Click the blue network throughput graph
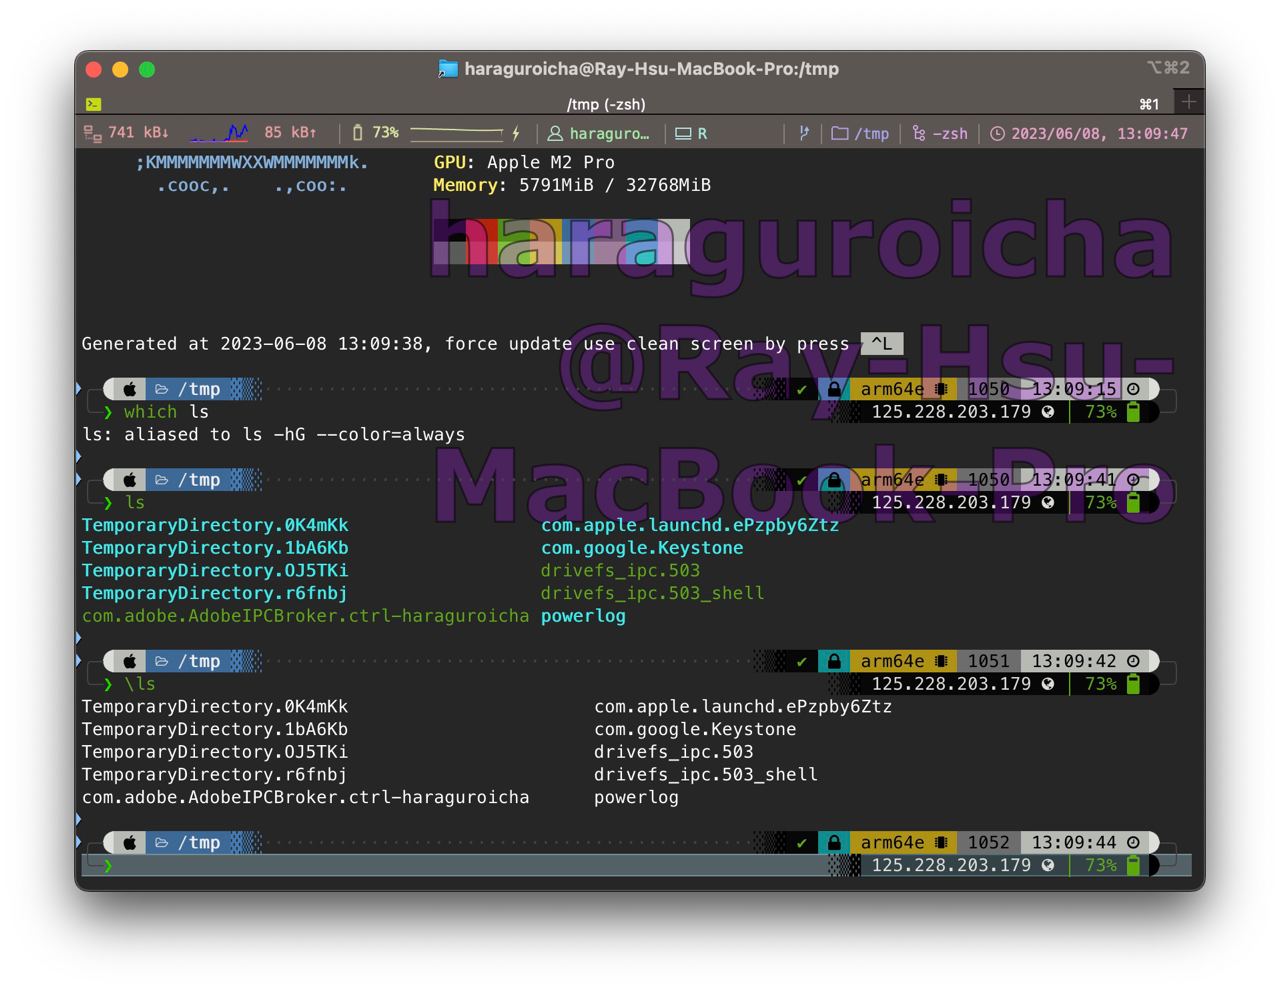This screenshot has width=1280, height=990. click(x=219, y=132)
